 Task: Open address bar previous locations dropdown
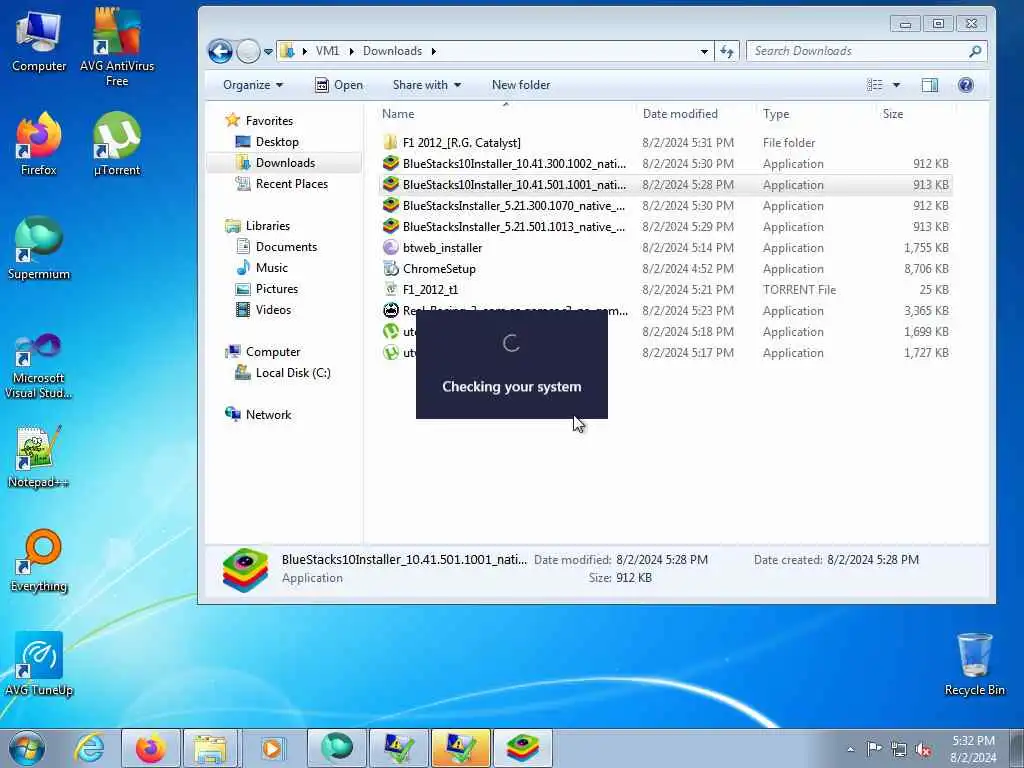tap(704, 51)
